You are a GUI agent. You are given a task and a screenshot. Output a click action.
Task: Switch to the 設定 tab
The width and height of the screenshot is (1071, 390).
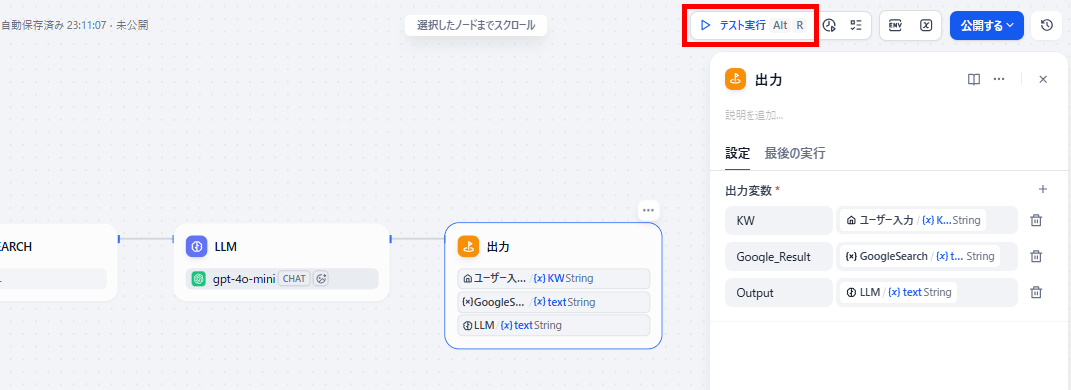(x=737, y=154)
